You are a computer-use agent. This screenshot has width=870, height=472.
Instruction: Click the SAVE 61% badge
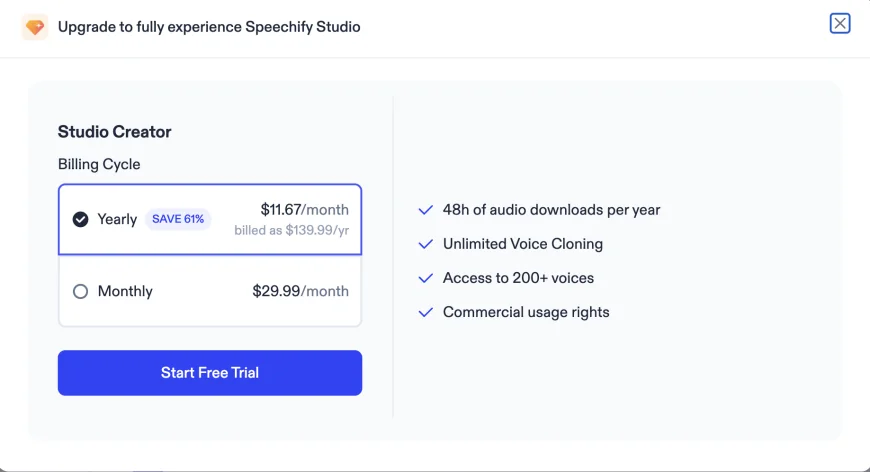point(178,219)
